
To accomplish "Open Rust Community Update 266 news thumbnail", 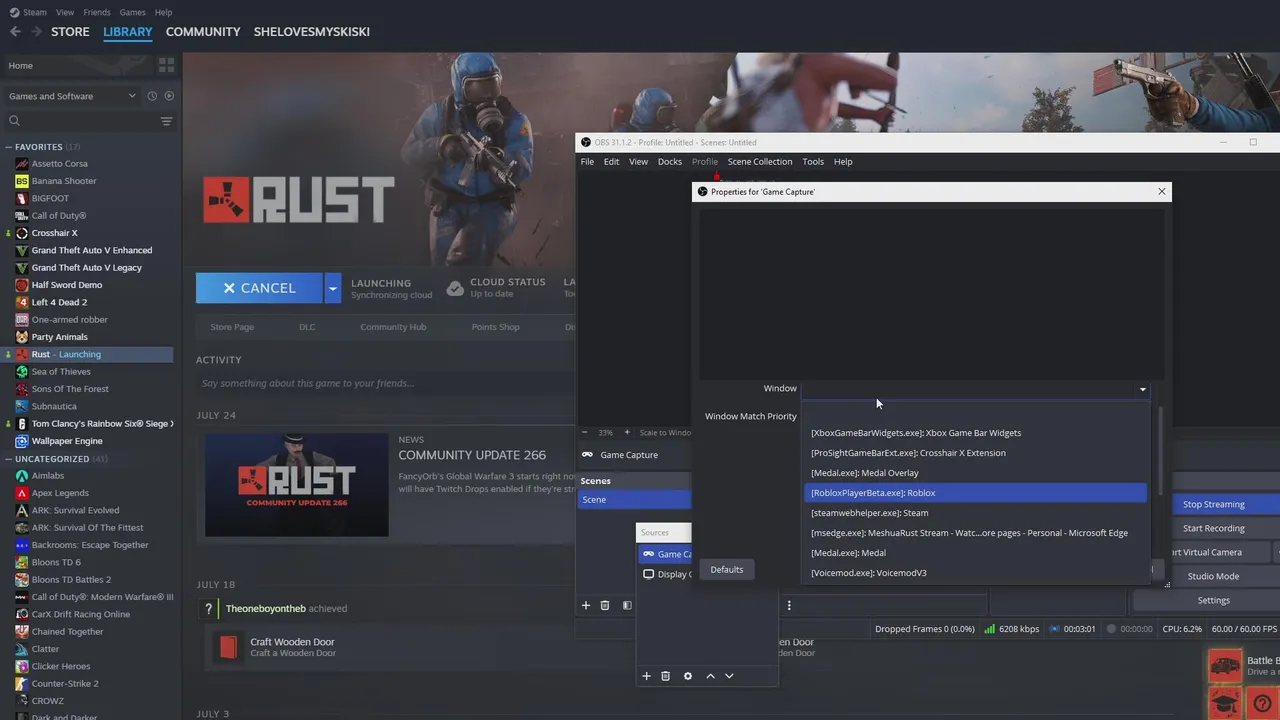I will click(x=297, y=484).
